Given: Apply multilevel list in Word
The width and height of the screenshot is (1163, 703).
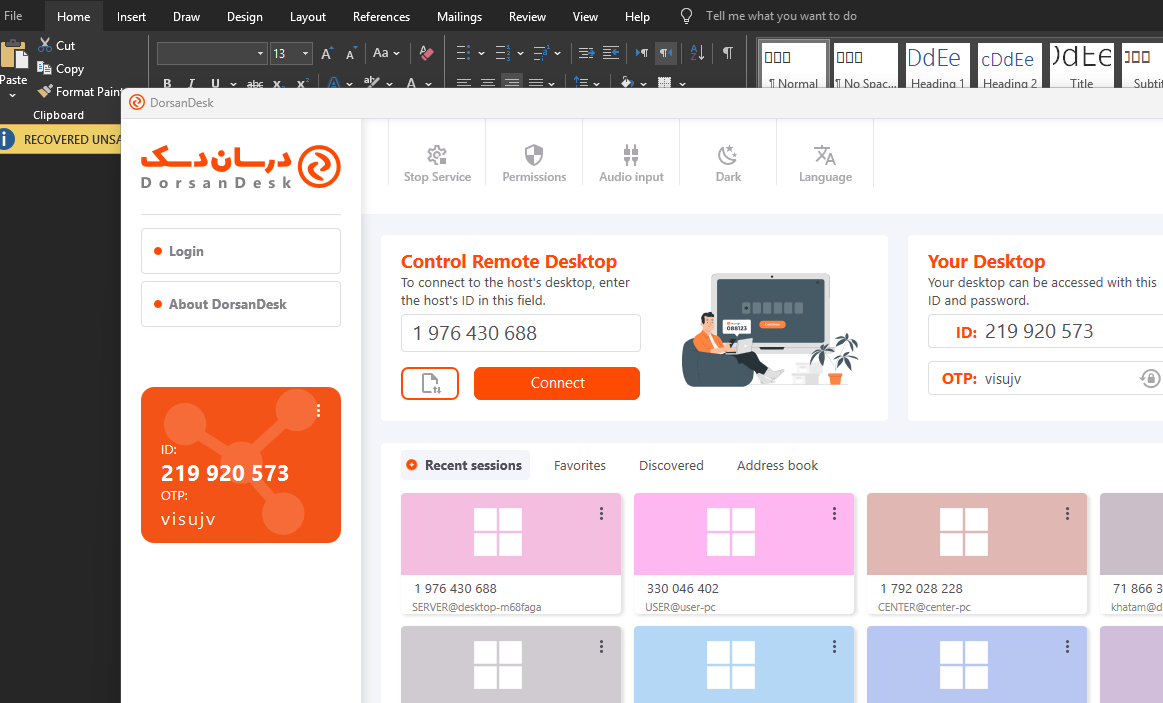Looking at the screenshot, I should pyautogui.click(x=541, y=53).
